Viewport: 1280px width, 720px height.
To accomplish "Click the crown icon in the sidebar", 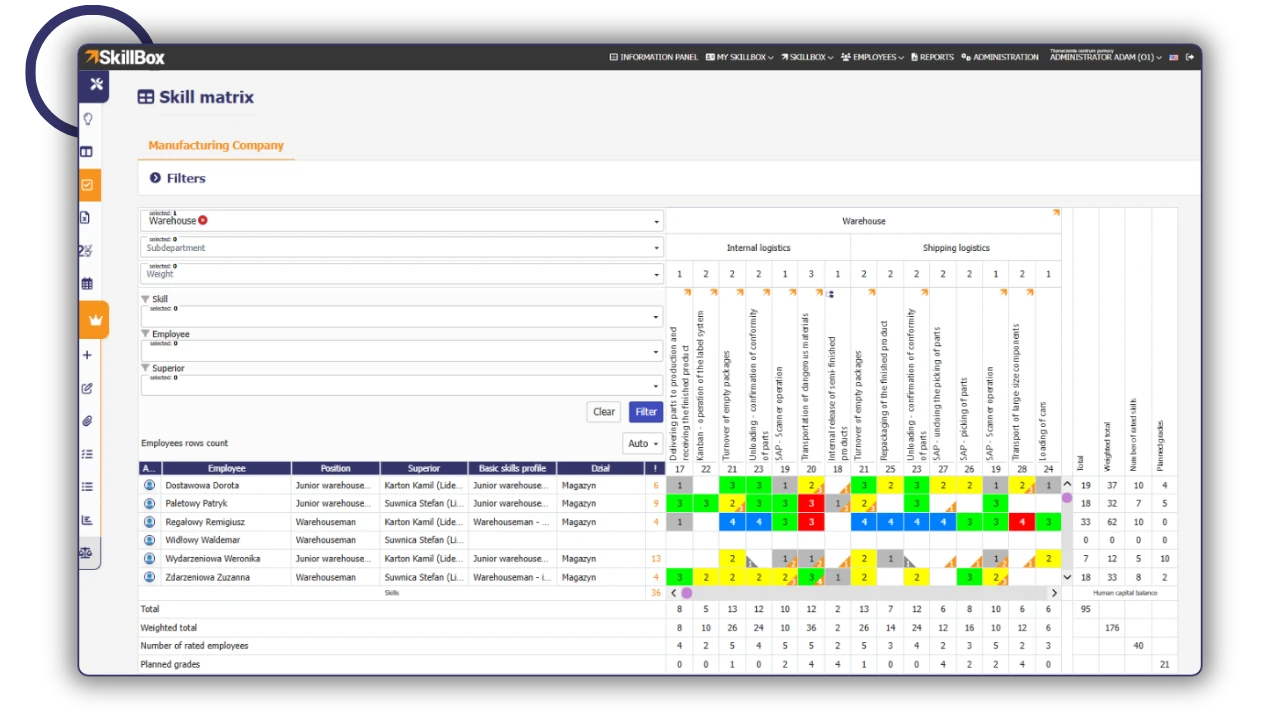I will click(x=96, y=320).
